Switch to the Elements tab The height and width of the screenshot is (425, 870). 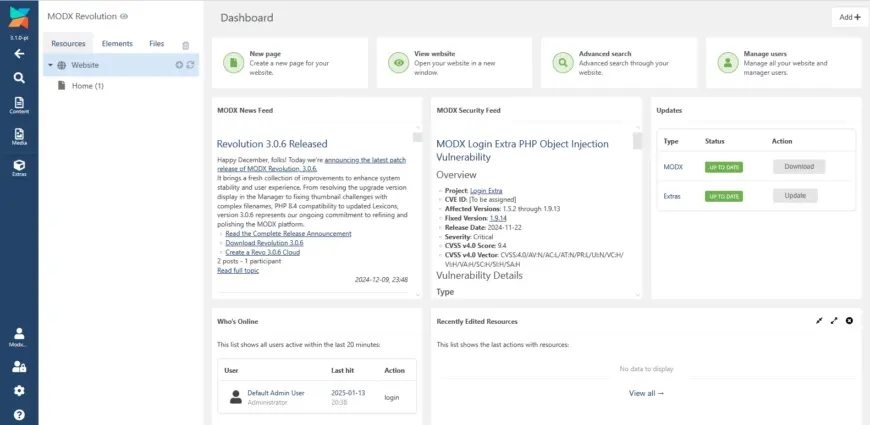coord(117,44)
